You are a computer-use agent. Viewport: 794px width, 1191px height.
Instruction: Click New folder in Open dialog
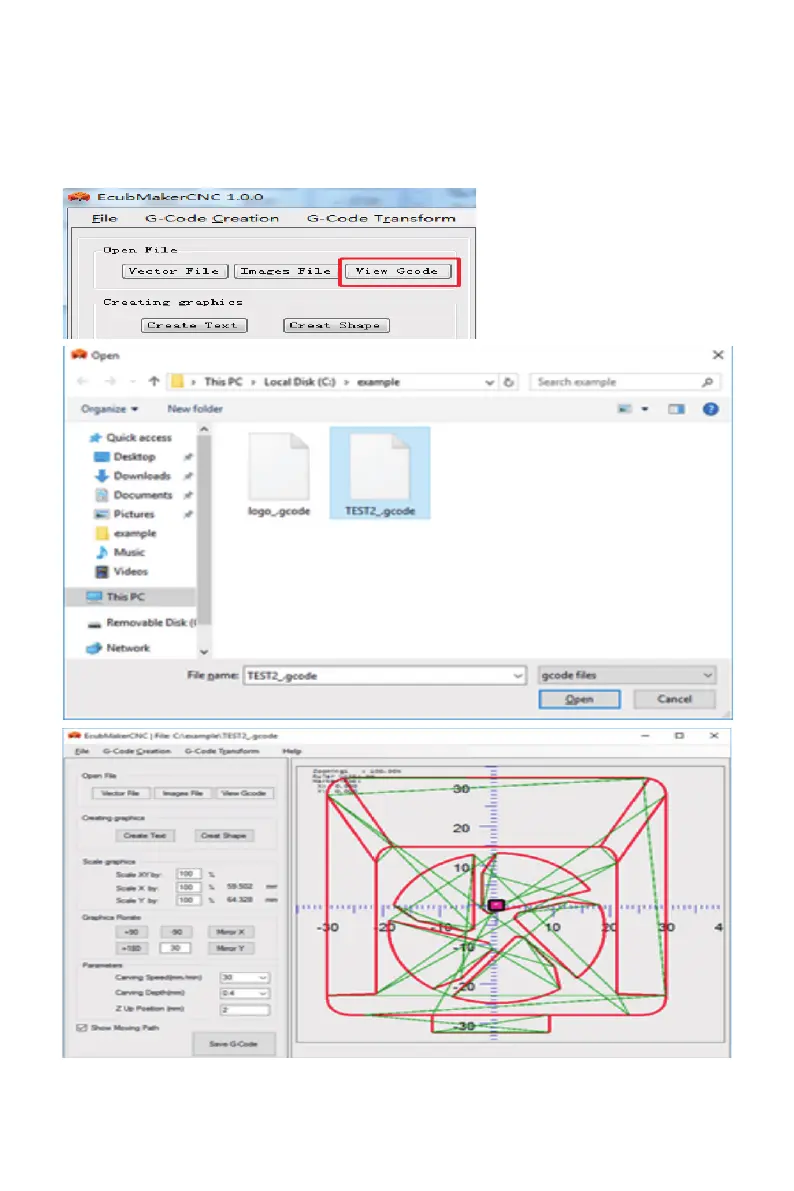[195, 409]
